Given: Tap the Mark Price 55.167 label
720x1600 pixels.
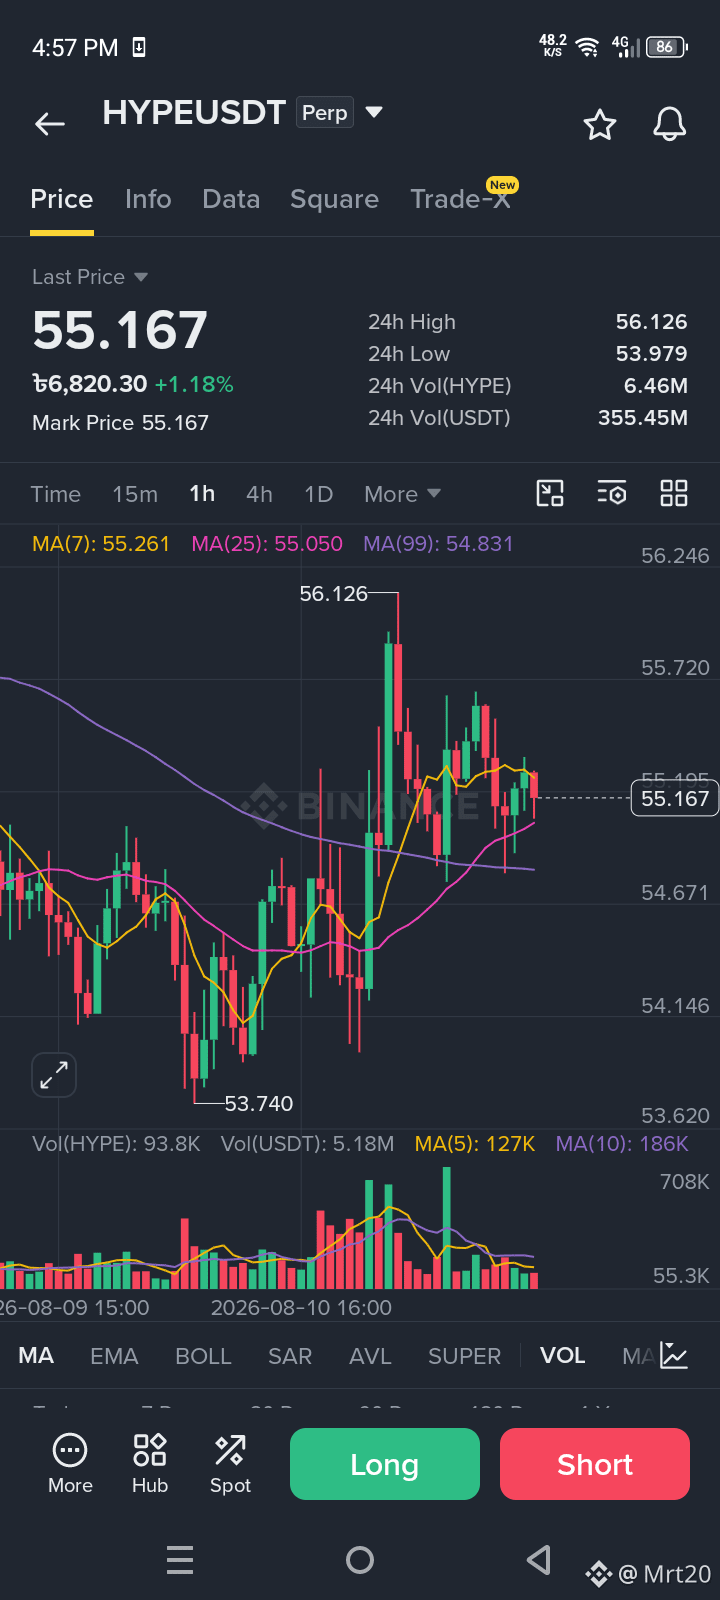Looking at the screenshot, I should pos(120,423).
